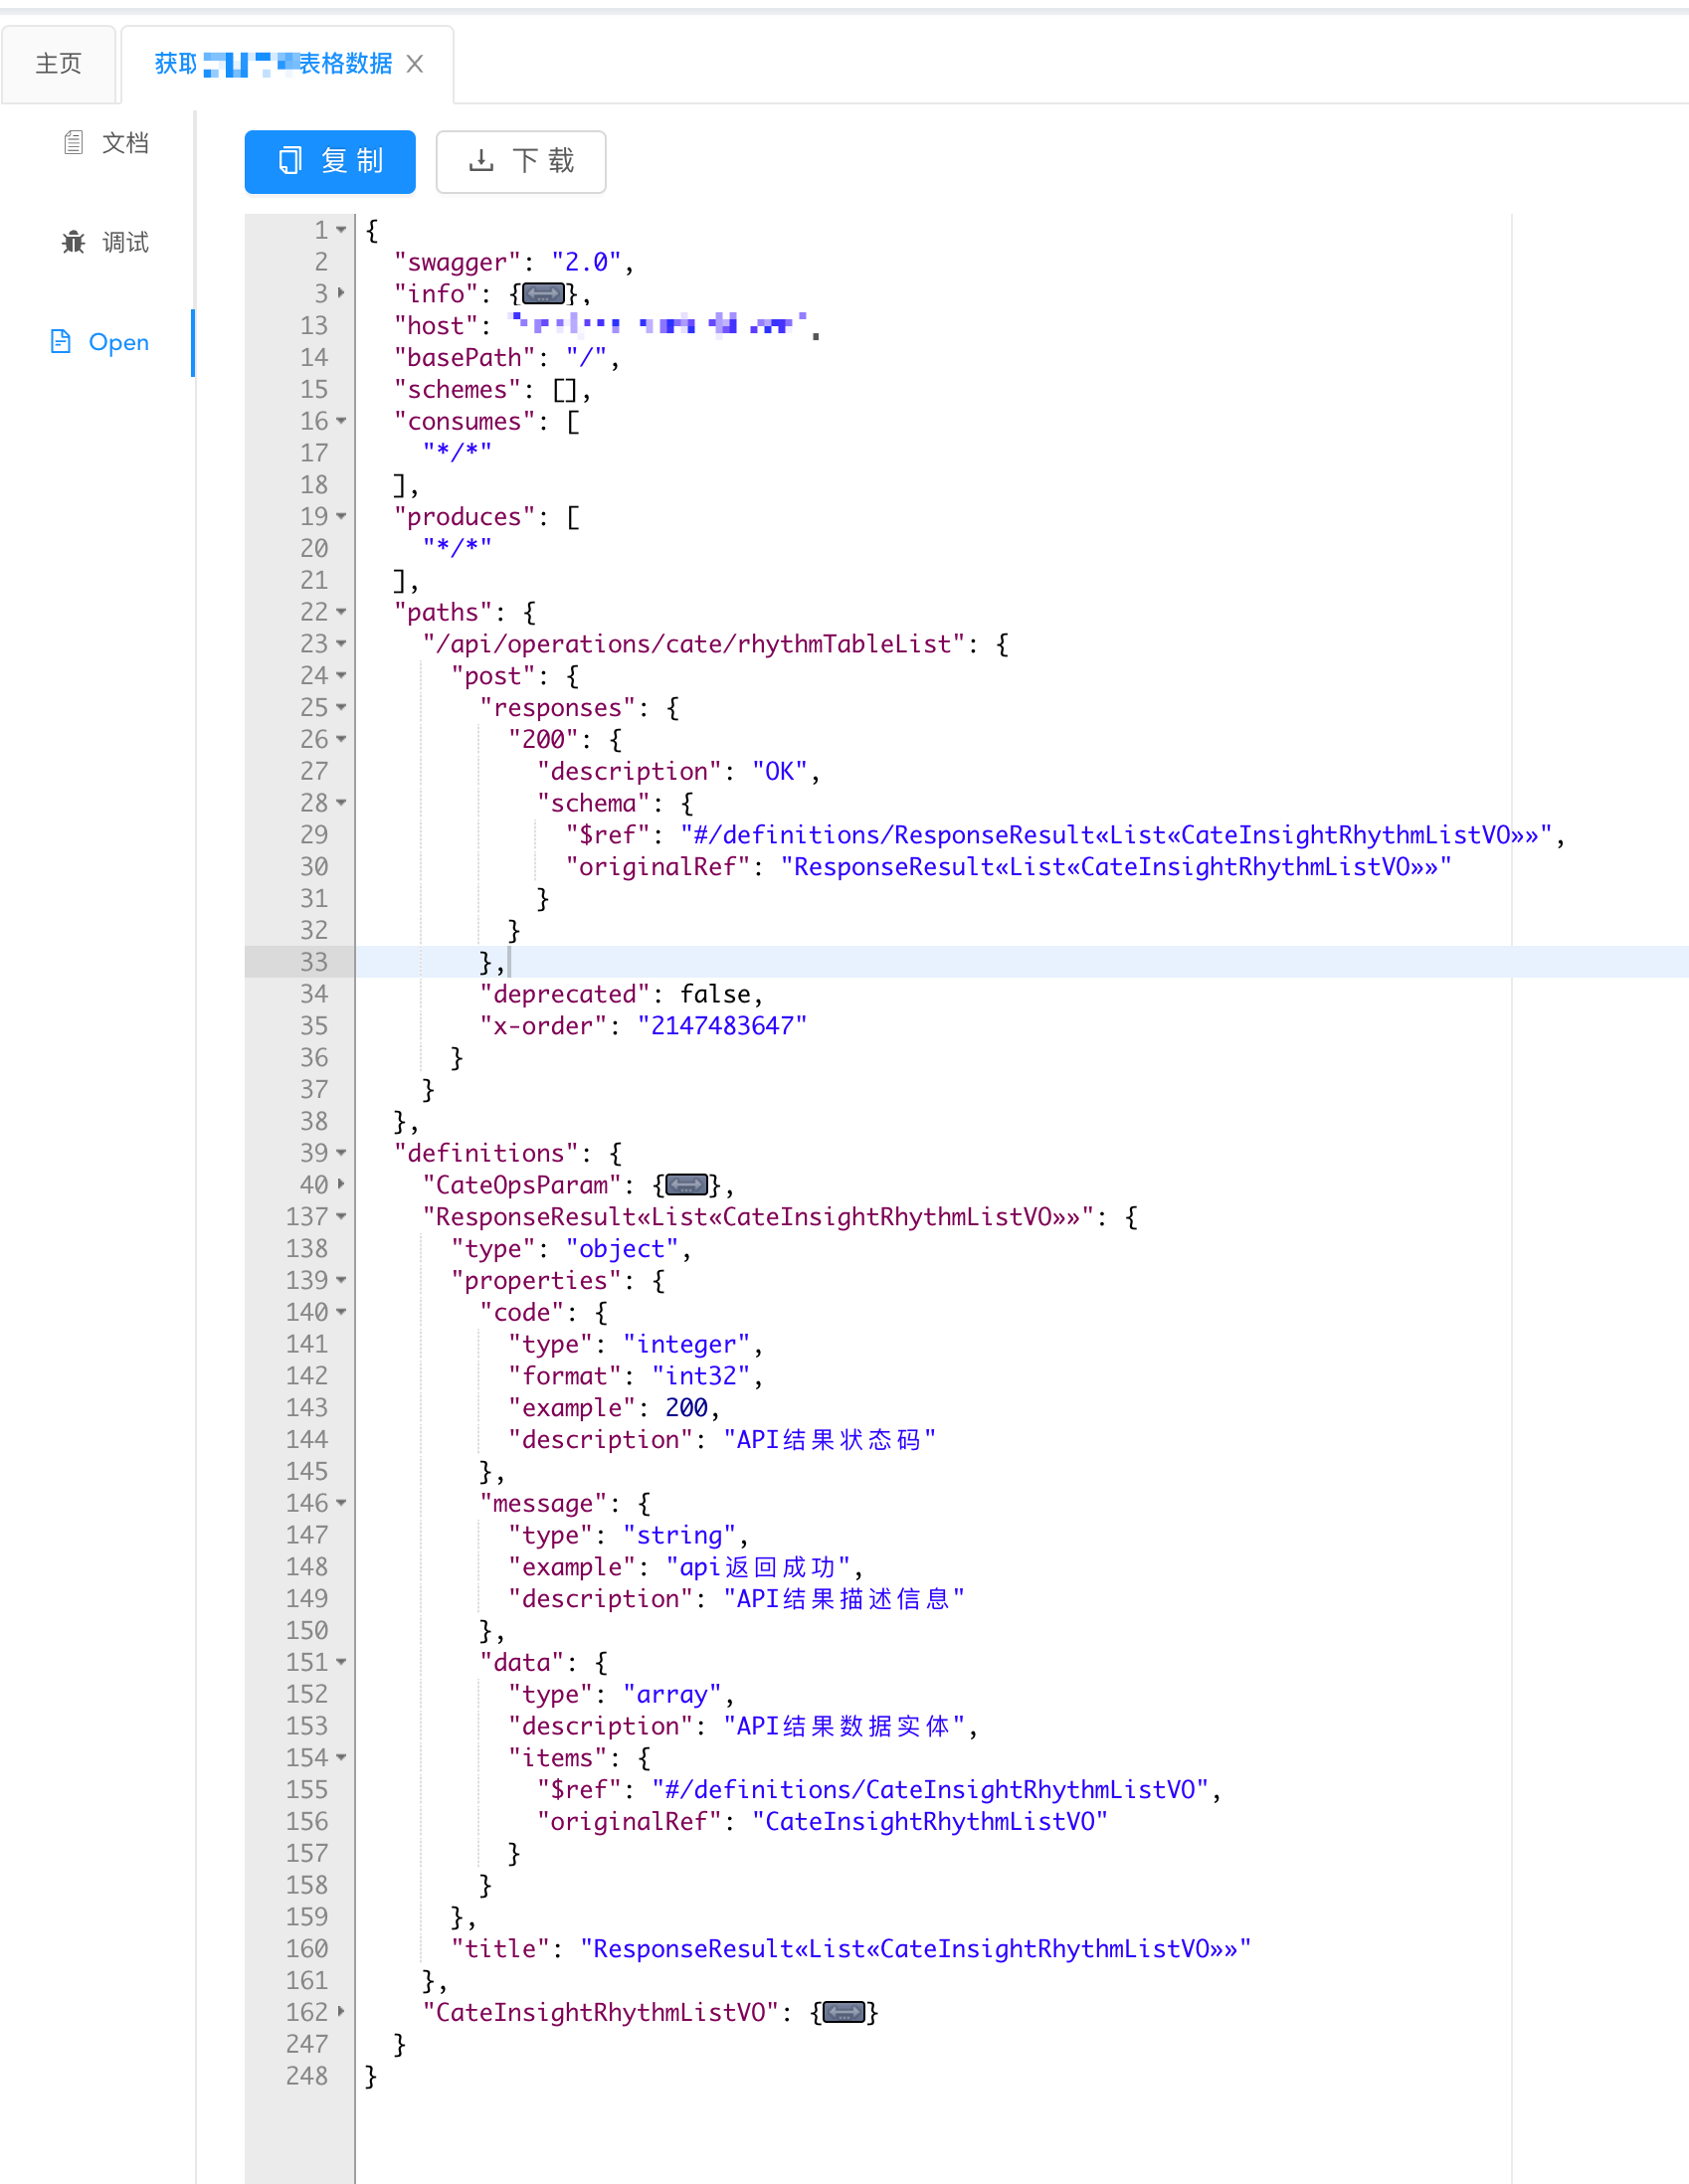Image resolution: width=1689 pixels, height=2184 pixels.
Task: Select the 获取表格数据 tab
Action: pyautogui.click(x=270, y=63)
